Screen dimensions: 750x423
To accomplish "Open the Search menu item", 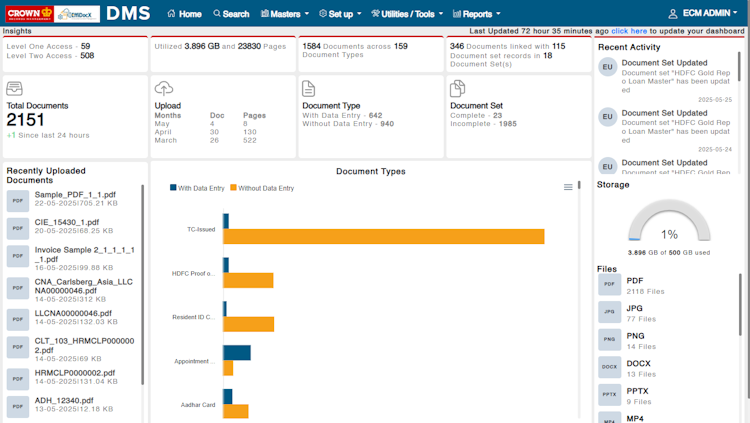I will [231, 14].
